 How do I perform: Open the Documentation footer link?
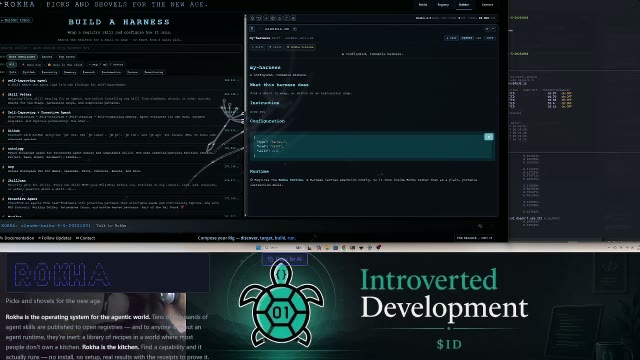18,238
